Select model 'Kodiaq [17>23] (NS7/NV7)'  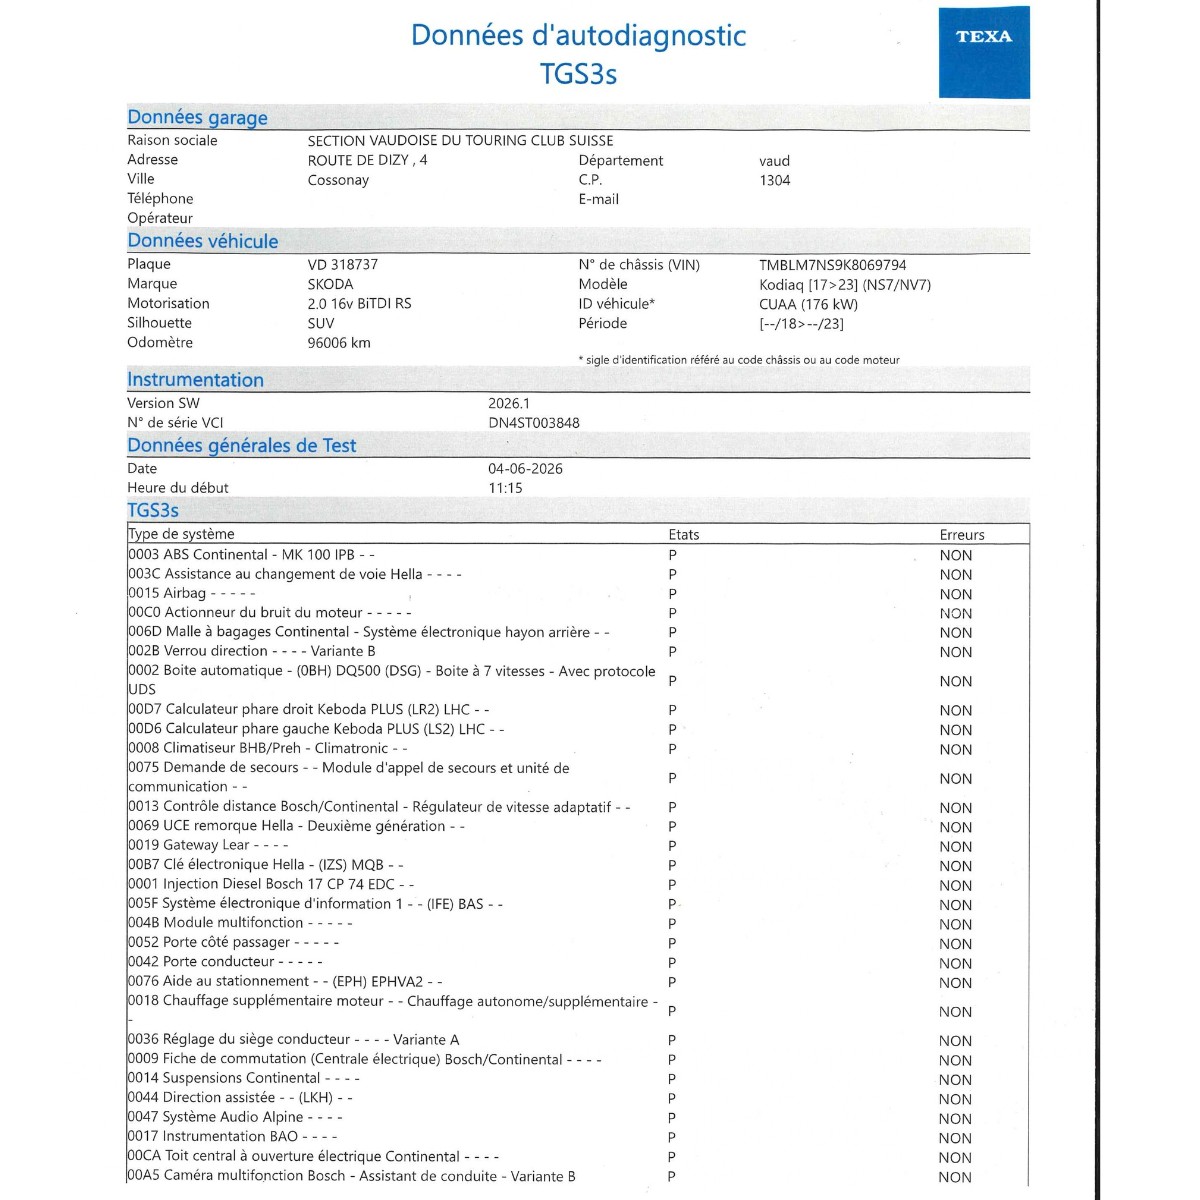pyautogui.click(x=845, y=284)
